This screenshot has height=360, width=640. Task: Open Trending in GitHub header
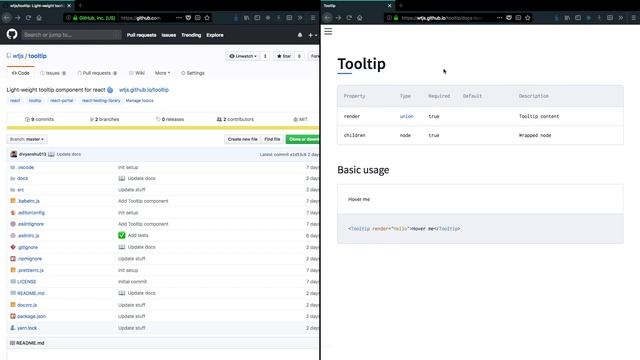coord(191,35)
